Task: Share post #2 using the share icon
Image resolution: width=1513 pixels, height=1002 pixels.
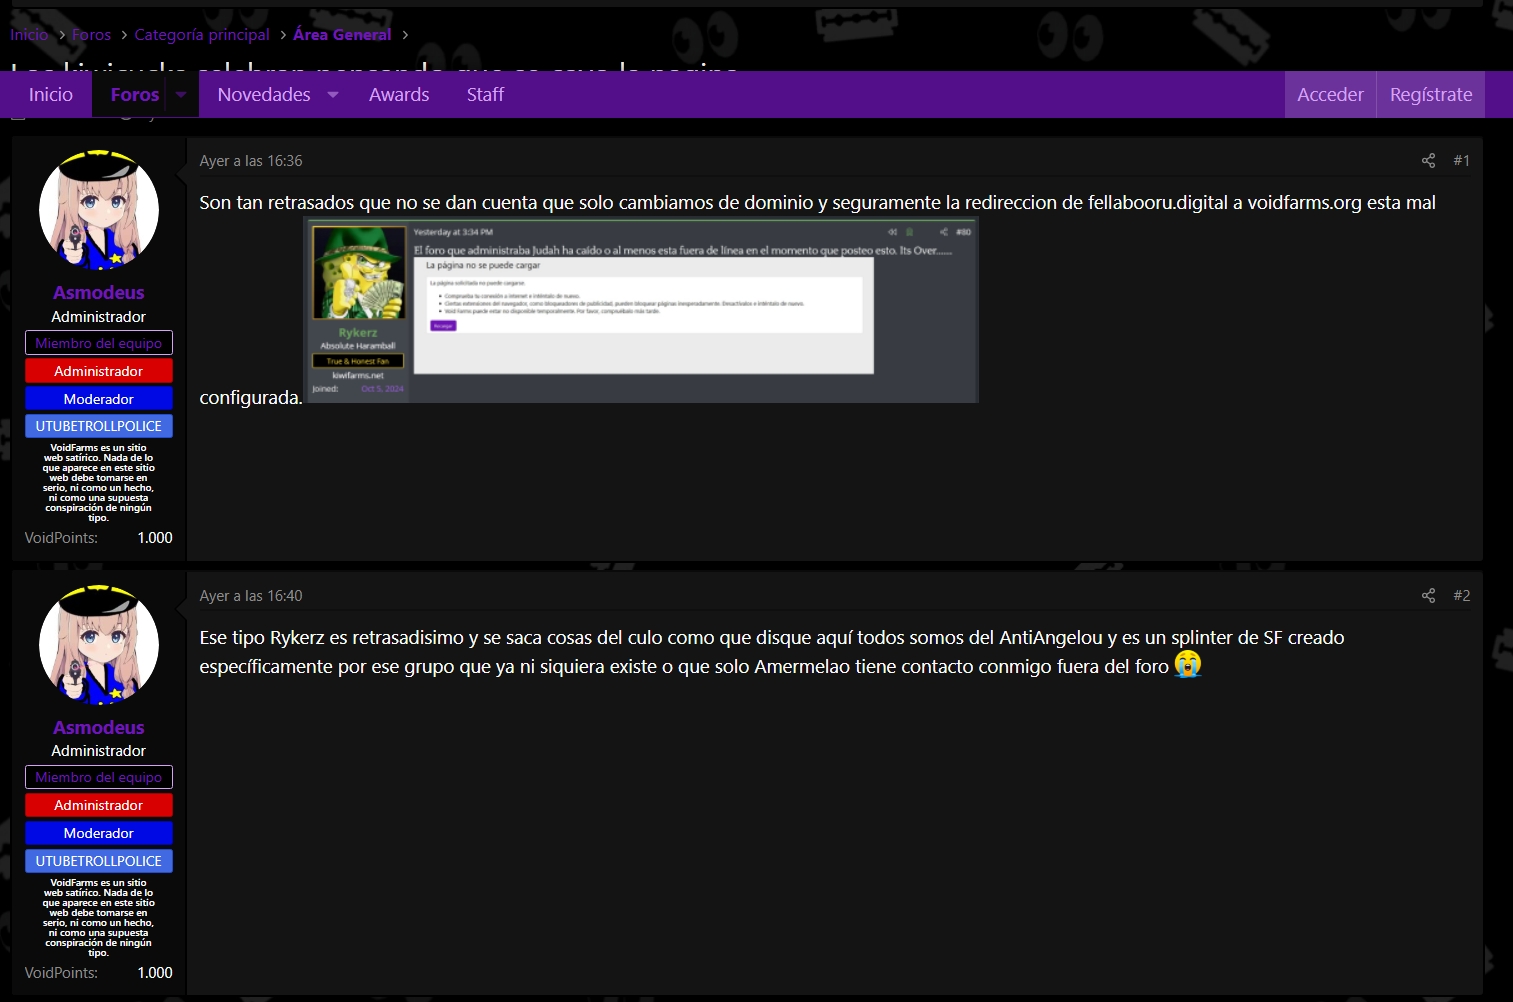Action: [x=1428, y=595]
